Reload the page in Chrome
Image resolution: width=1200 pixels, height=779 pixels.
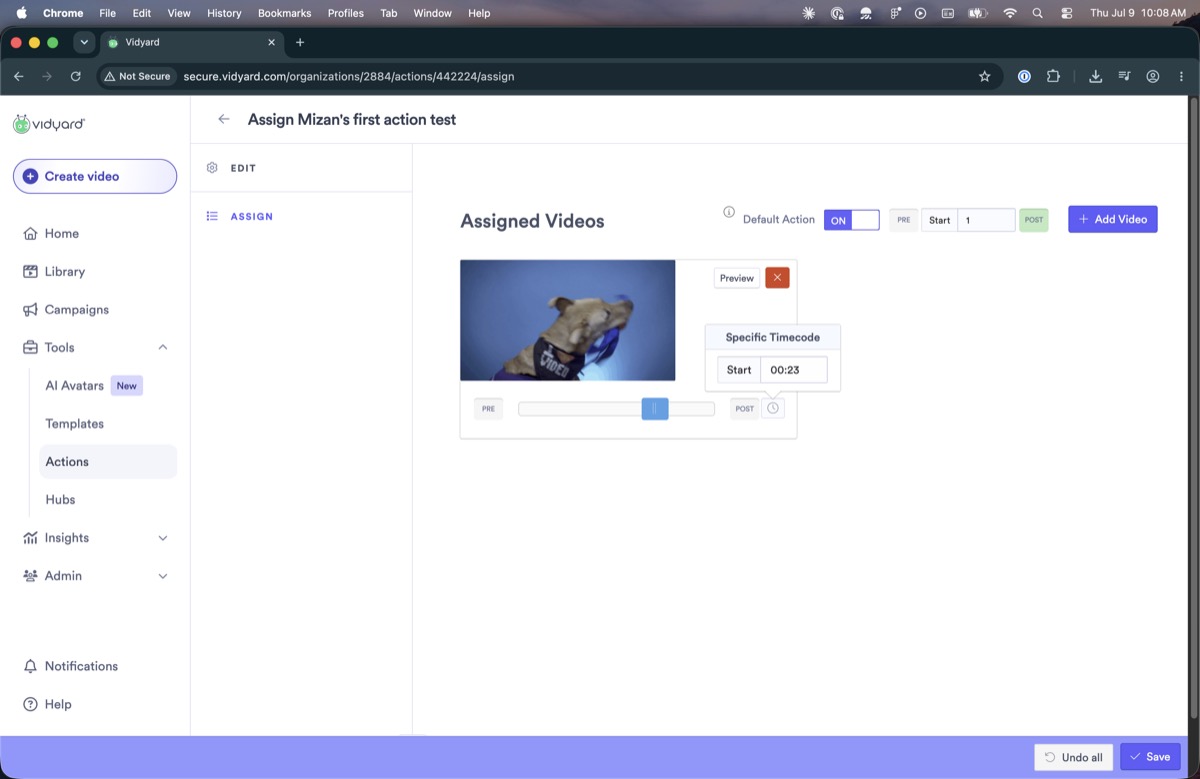click(x=75, y=76)
